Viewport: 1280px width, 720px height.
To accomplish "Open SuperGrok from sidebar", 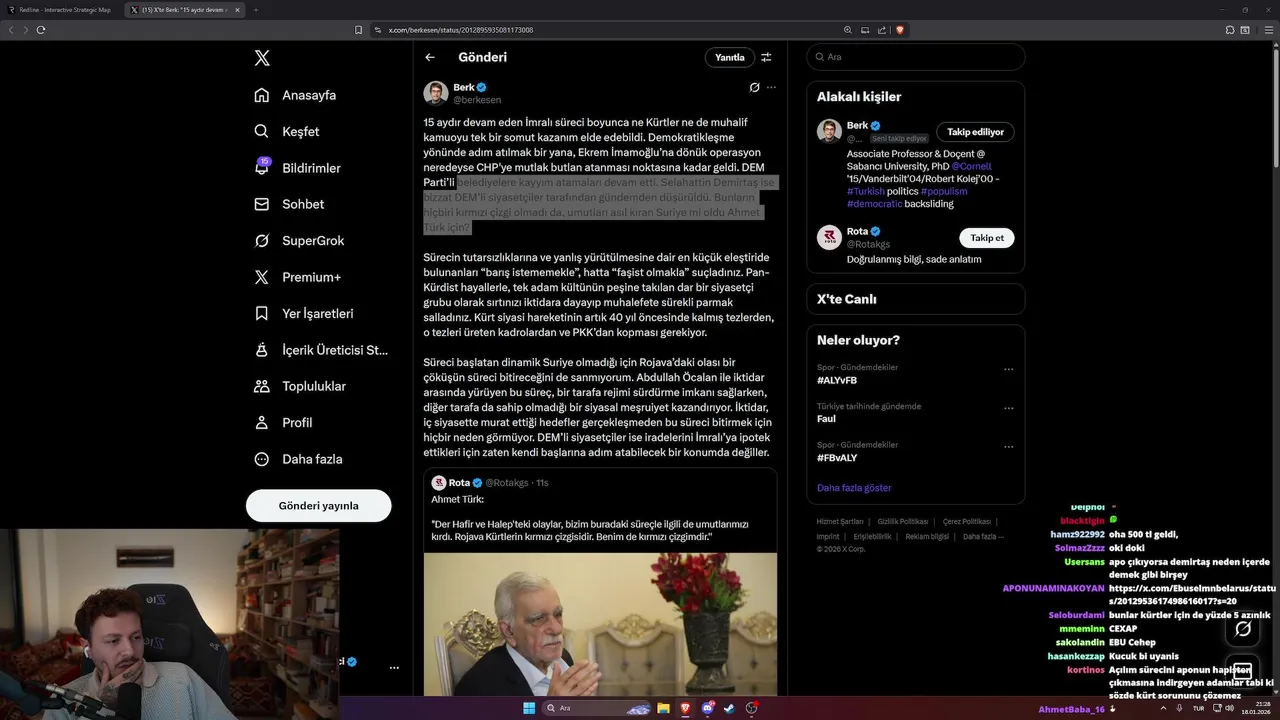I will pos(299,240).
